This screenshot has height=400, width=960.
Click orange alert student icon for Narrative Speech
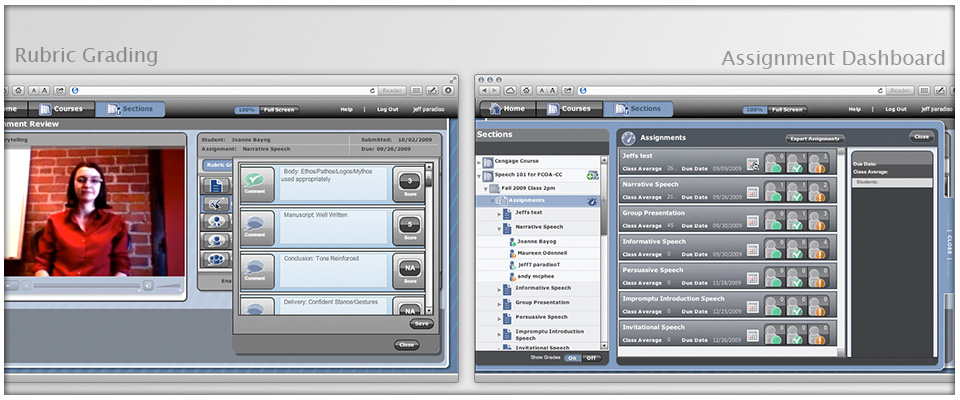[817, 192]
